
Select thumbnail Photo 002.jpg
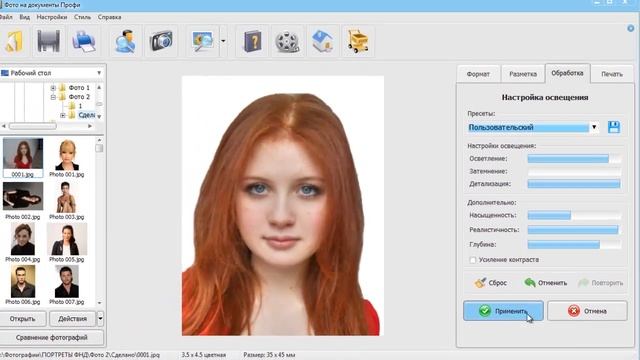tap(23, 200)
